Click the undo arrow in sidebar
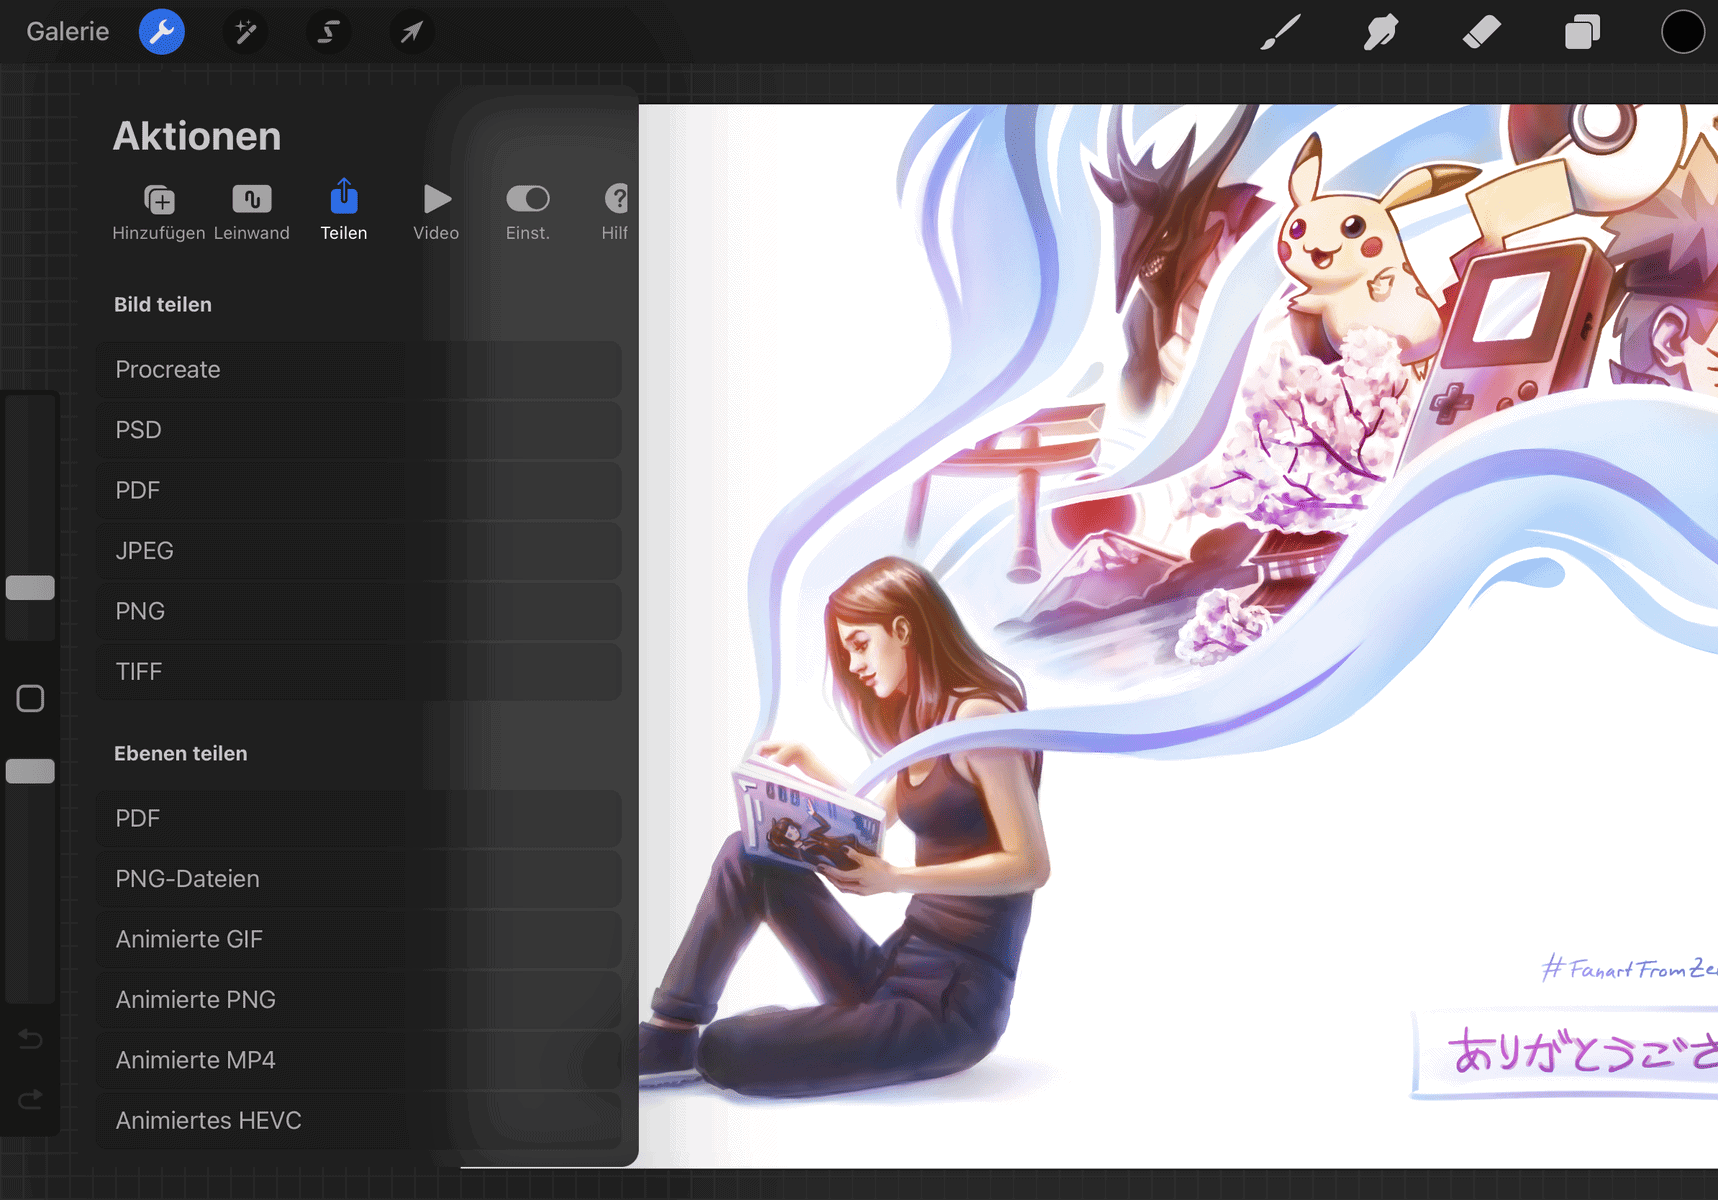The width and height of the screenshot is (1718, 1200). [30, 1040]
